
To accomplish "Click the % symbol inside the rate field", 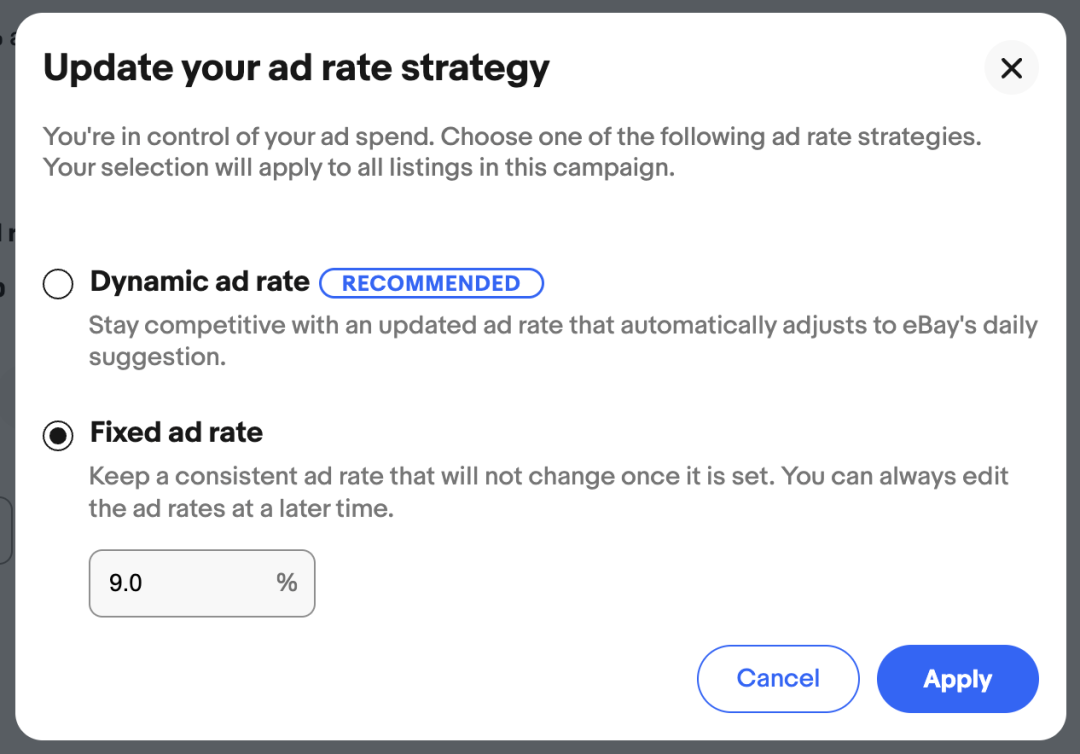I will point(287,583).
